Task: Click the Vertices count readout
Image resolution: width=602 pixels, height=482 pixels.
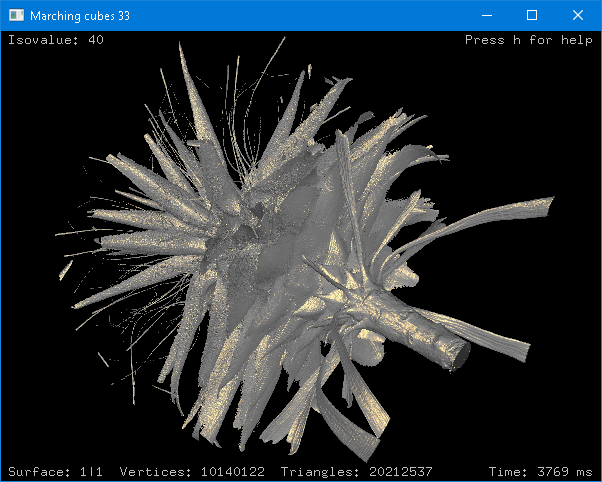Action: pyautogui.click(x=192, y=471)
